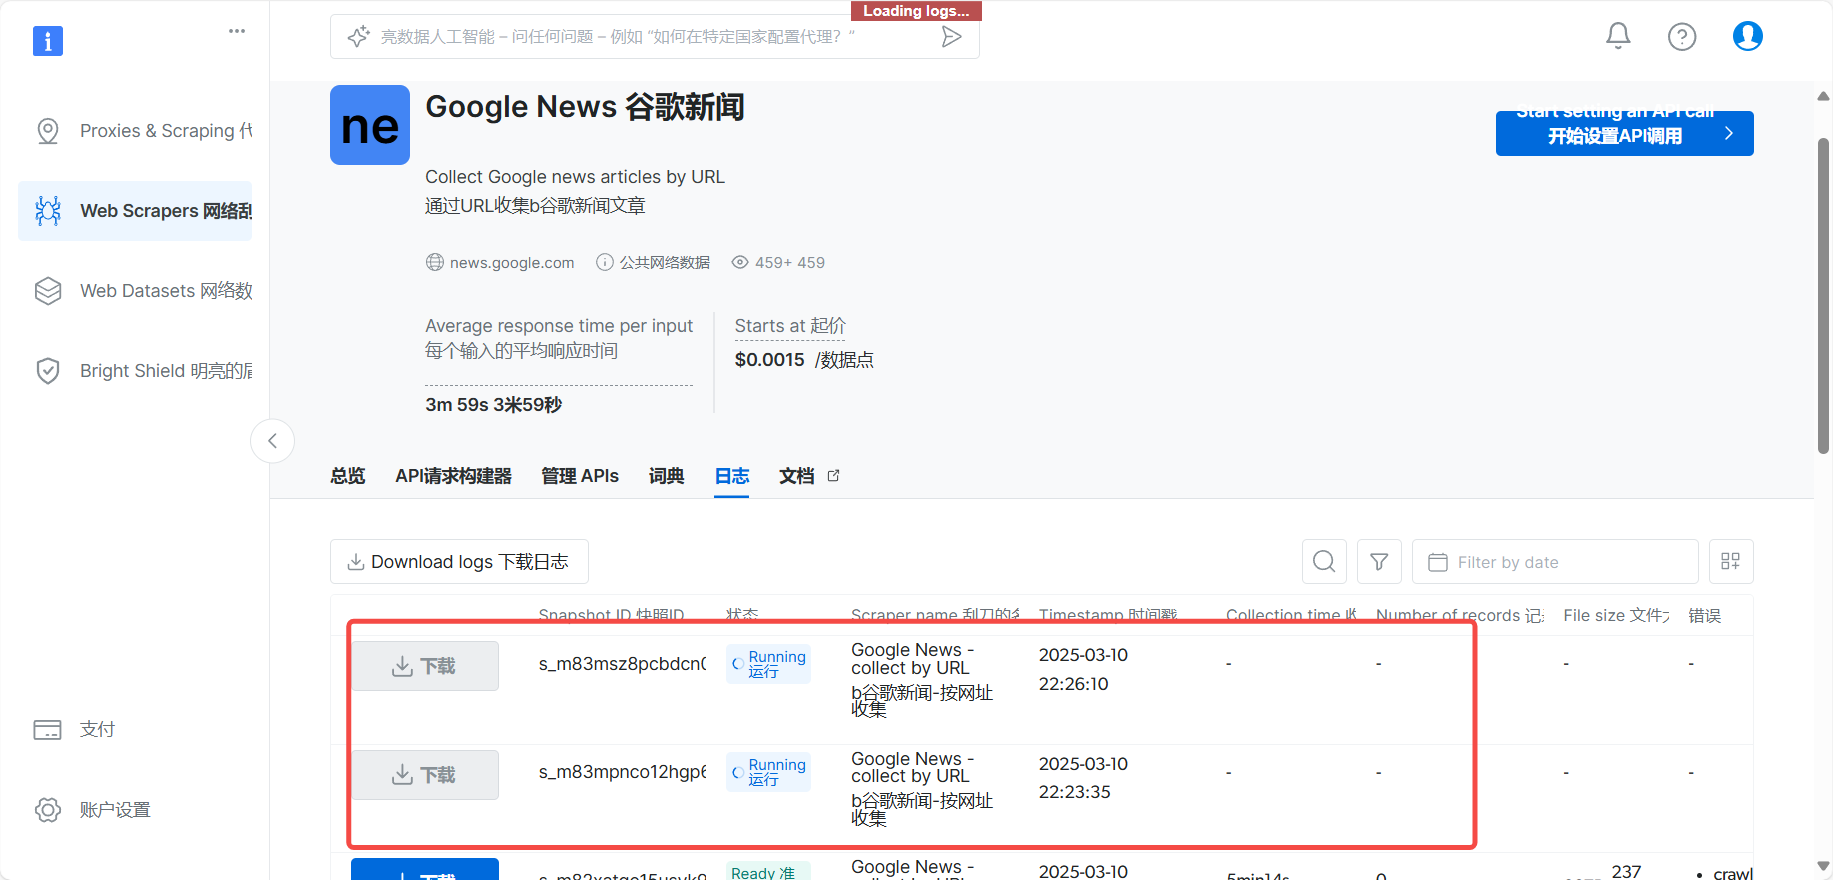Viewport: 1833px width, 880px height.
Task: Open 账户设置 account settings
Action: click(92, 810)
